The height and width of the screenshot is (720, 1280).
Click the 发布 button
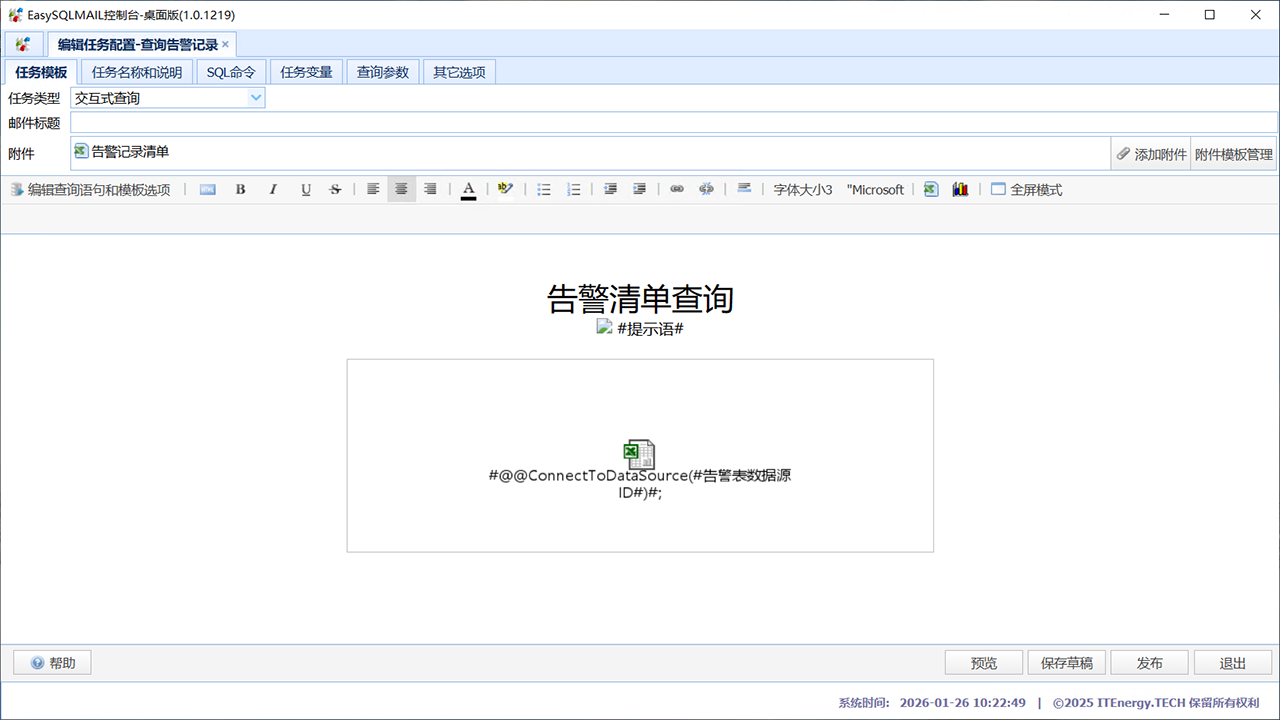pos(1150,663)
